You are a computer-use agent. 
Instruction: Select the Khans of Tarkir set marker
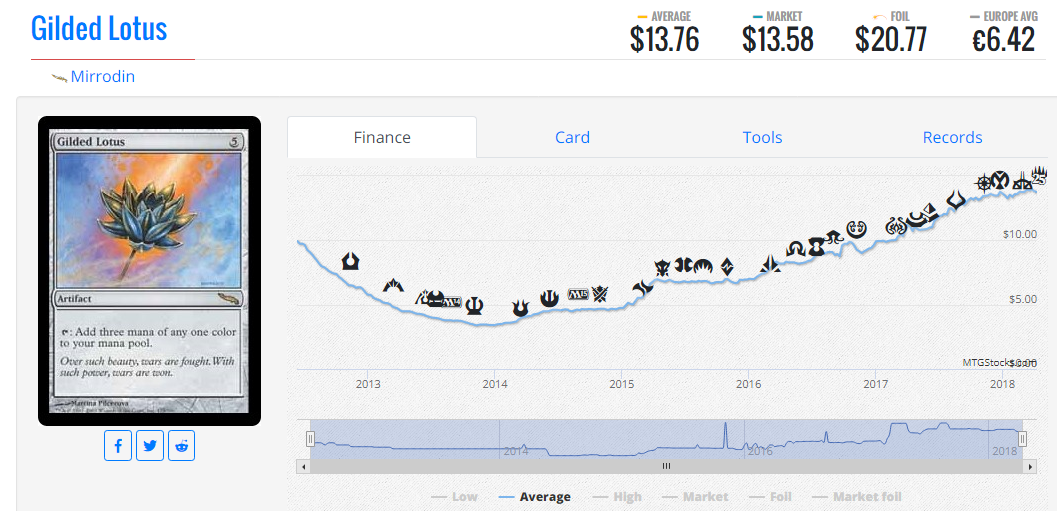tap(600, 294)
